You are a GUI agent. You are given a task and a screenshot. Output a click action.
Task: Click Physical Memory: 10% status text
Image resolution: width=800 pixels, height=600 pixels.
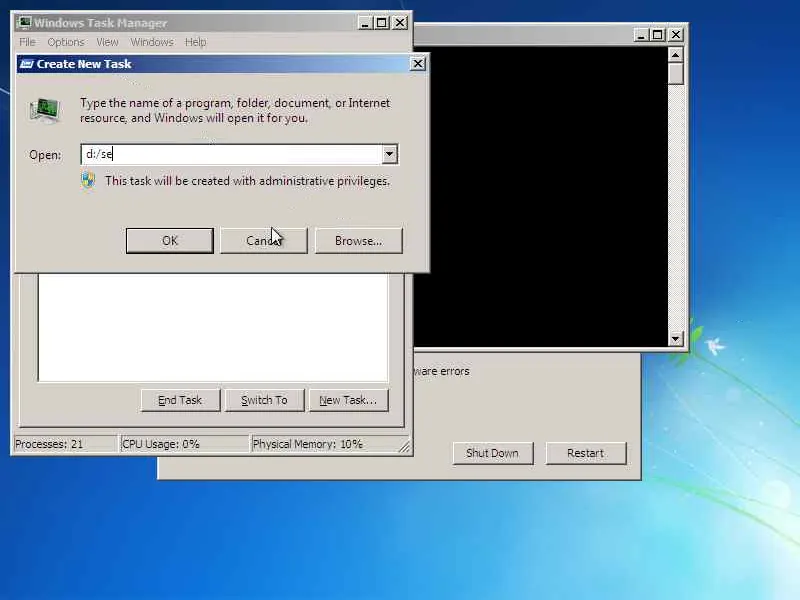pos(308,444)
